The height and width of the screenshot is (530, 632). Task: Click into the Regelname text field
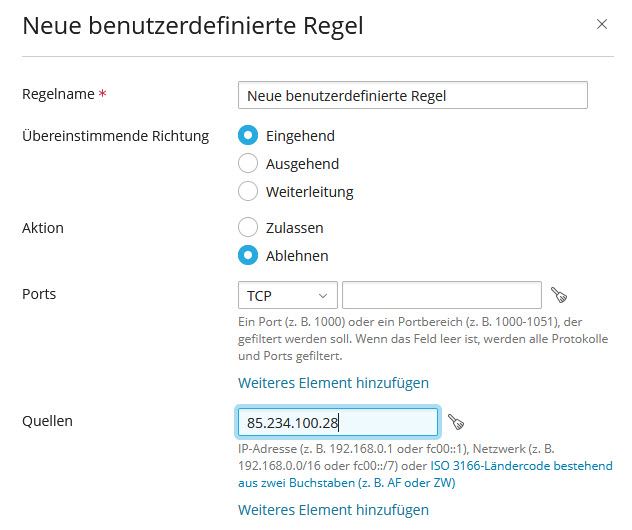(x=413, y=96)
